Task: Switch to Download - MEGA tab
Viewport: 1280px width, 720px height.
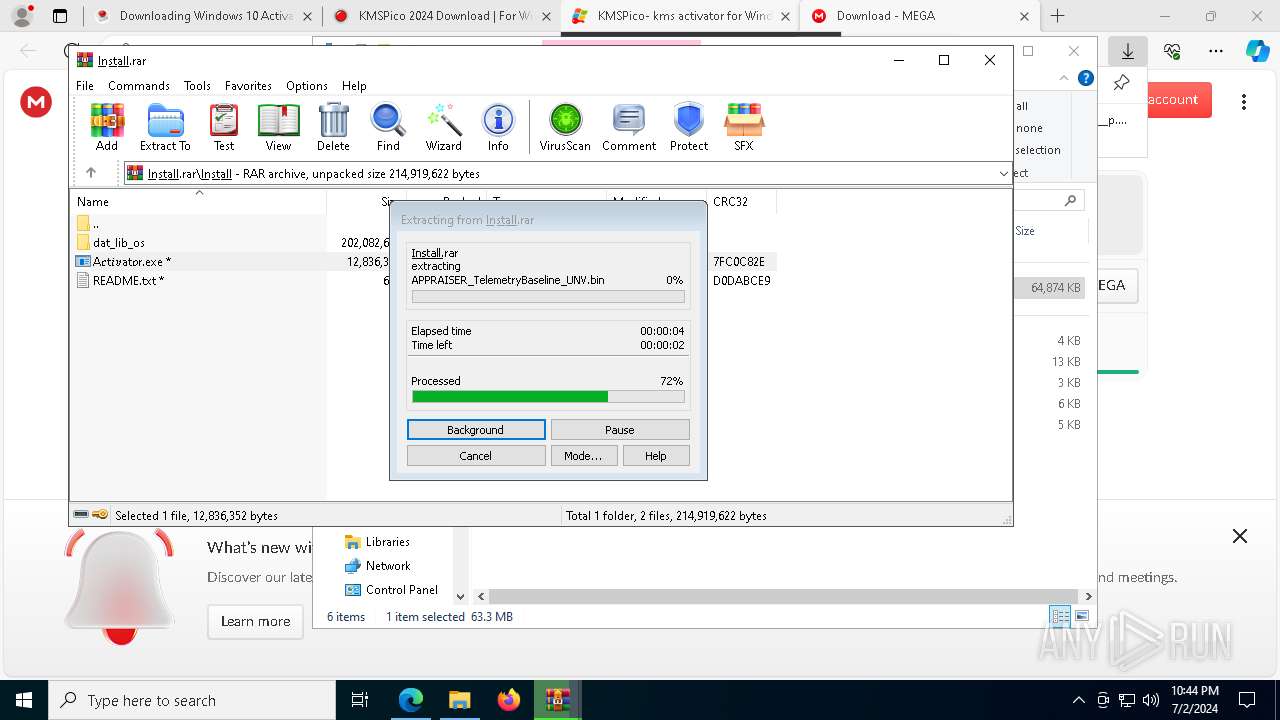Action: pos(918,16)
